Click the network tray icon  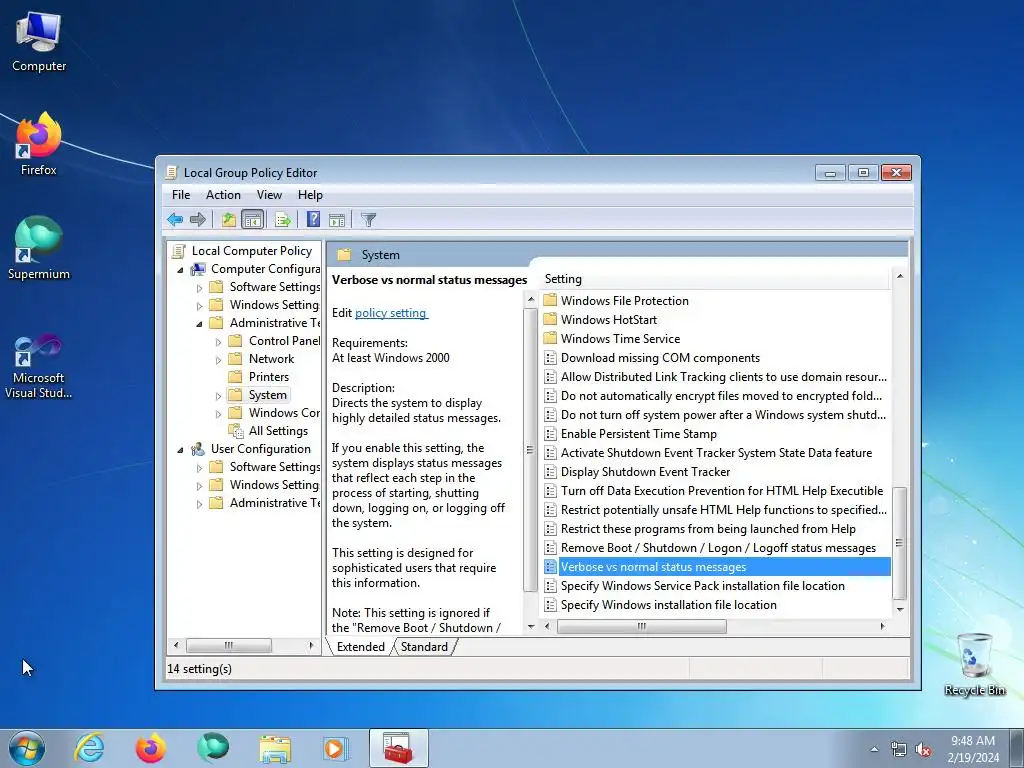(x=899, y=750)
